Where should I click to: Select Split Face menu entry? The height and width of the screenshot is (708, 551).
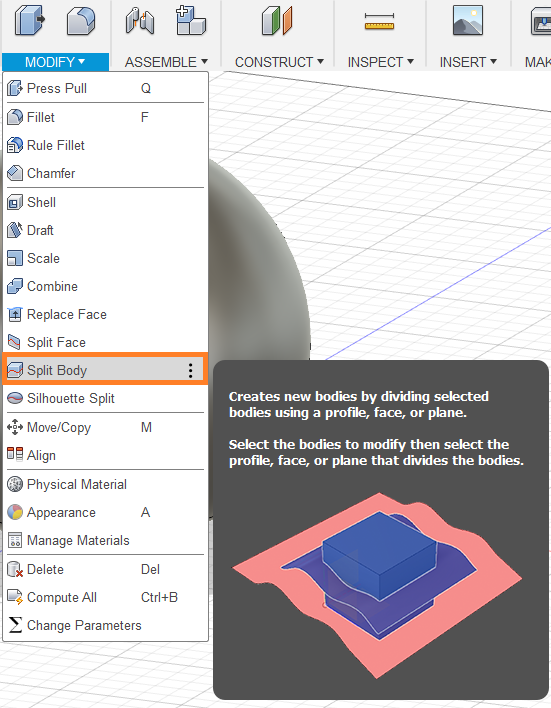pyautogui.click(x=105, y=342)
